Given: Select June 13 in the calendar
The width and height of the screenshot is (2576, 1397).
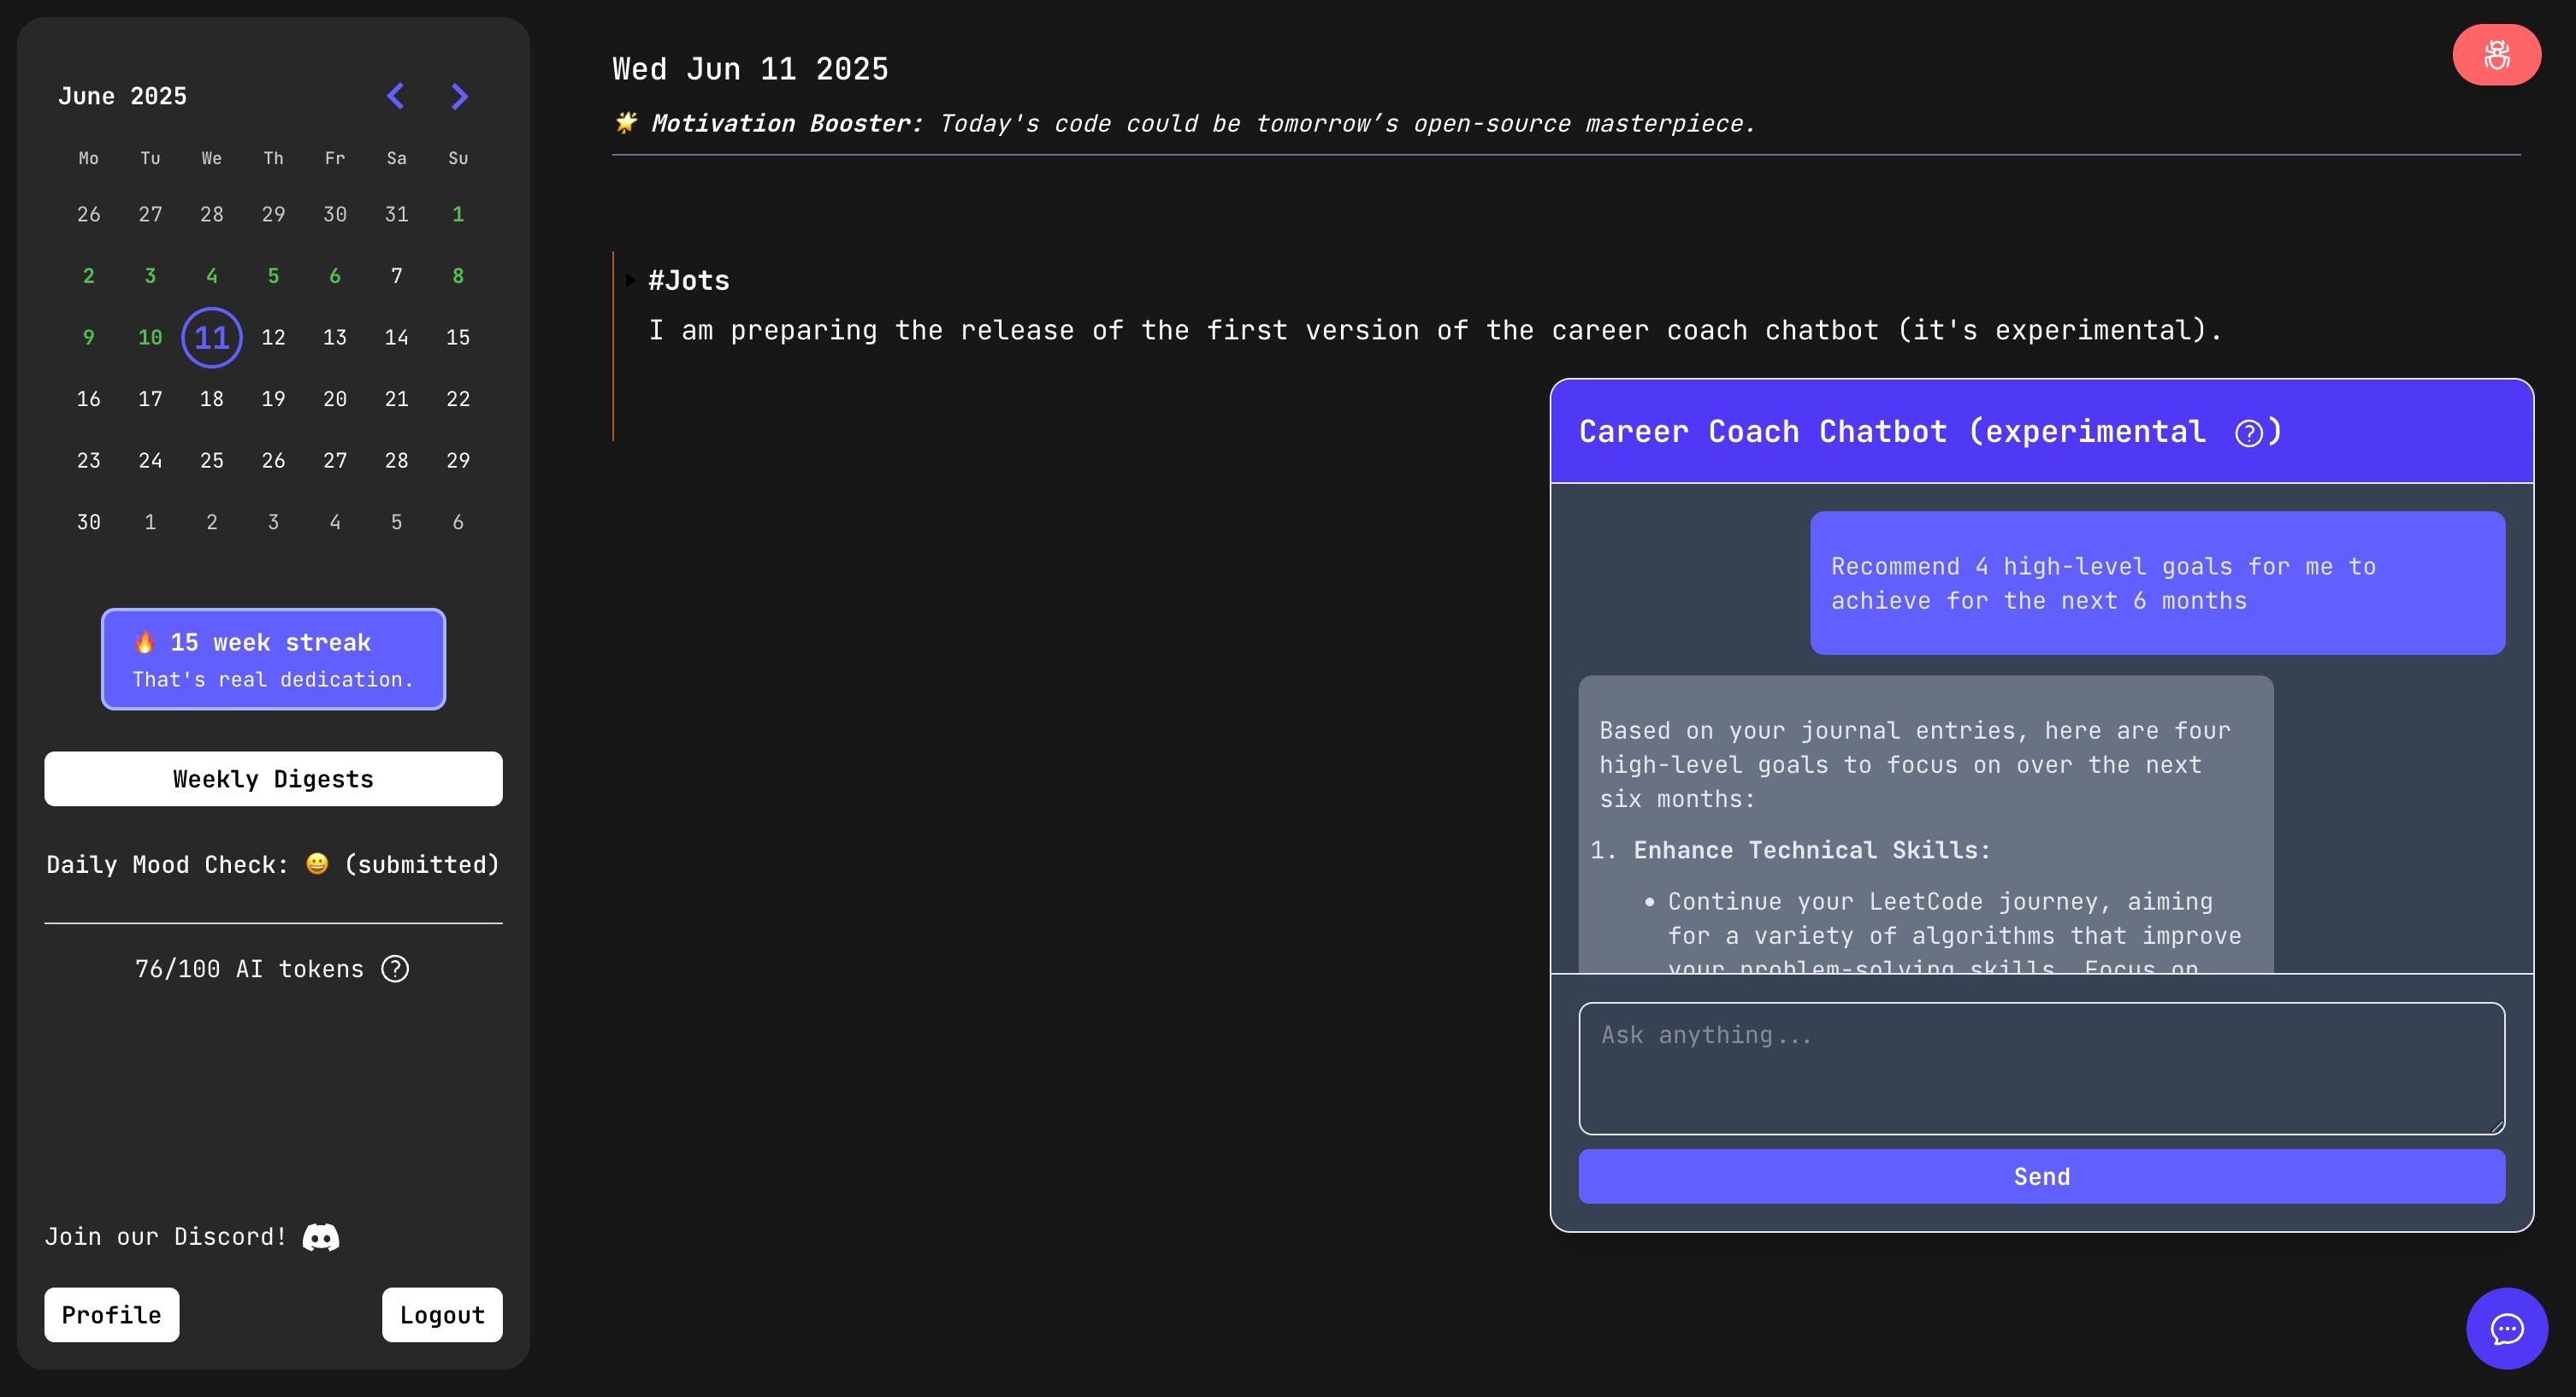Looking at the screenshot, I should click(x=335, y=338).
